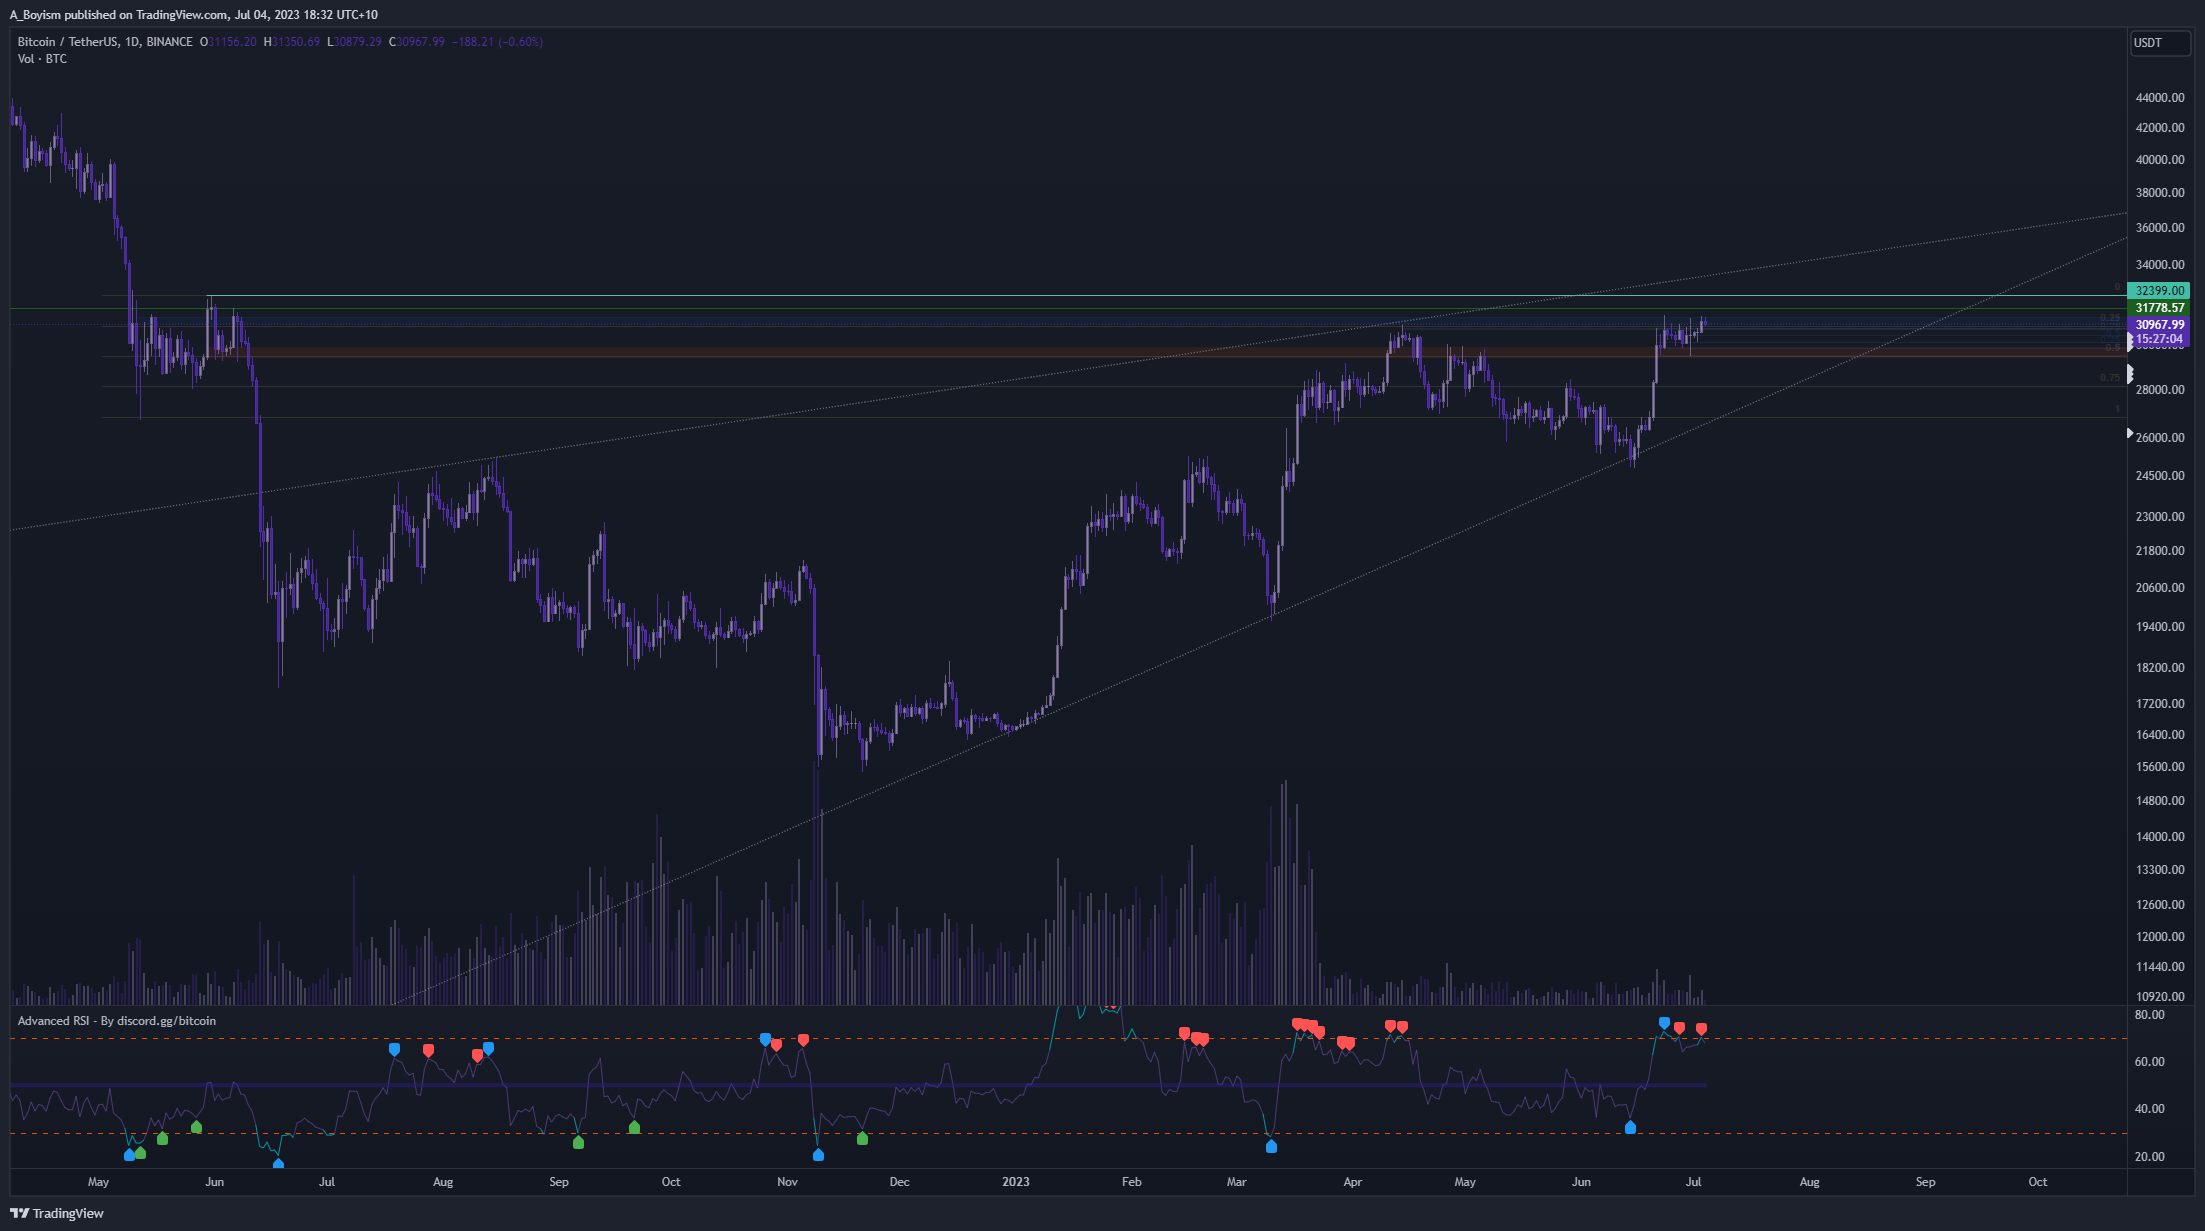
Task: Click the 32399.00 teal price label
Action: (x=2159, y=291)
